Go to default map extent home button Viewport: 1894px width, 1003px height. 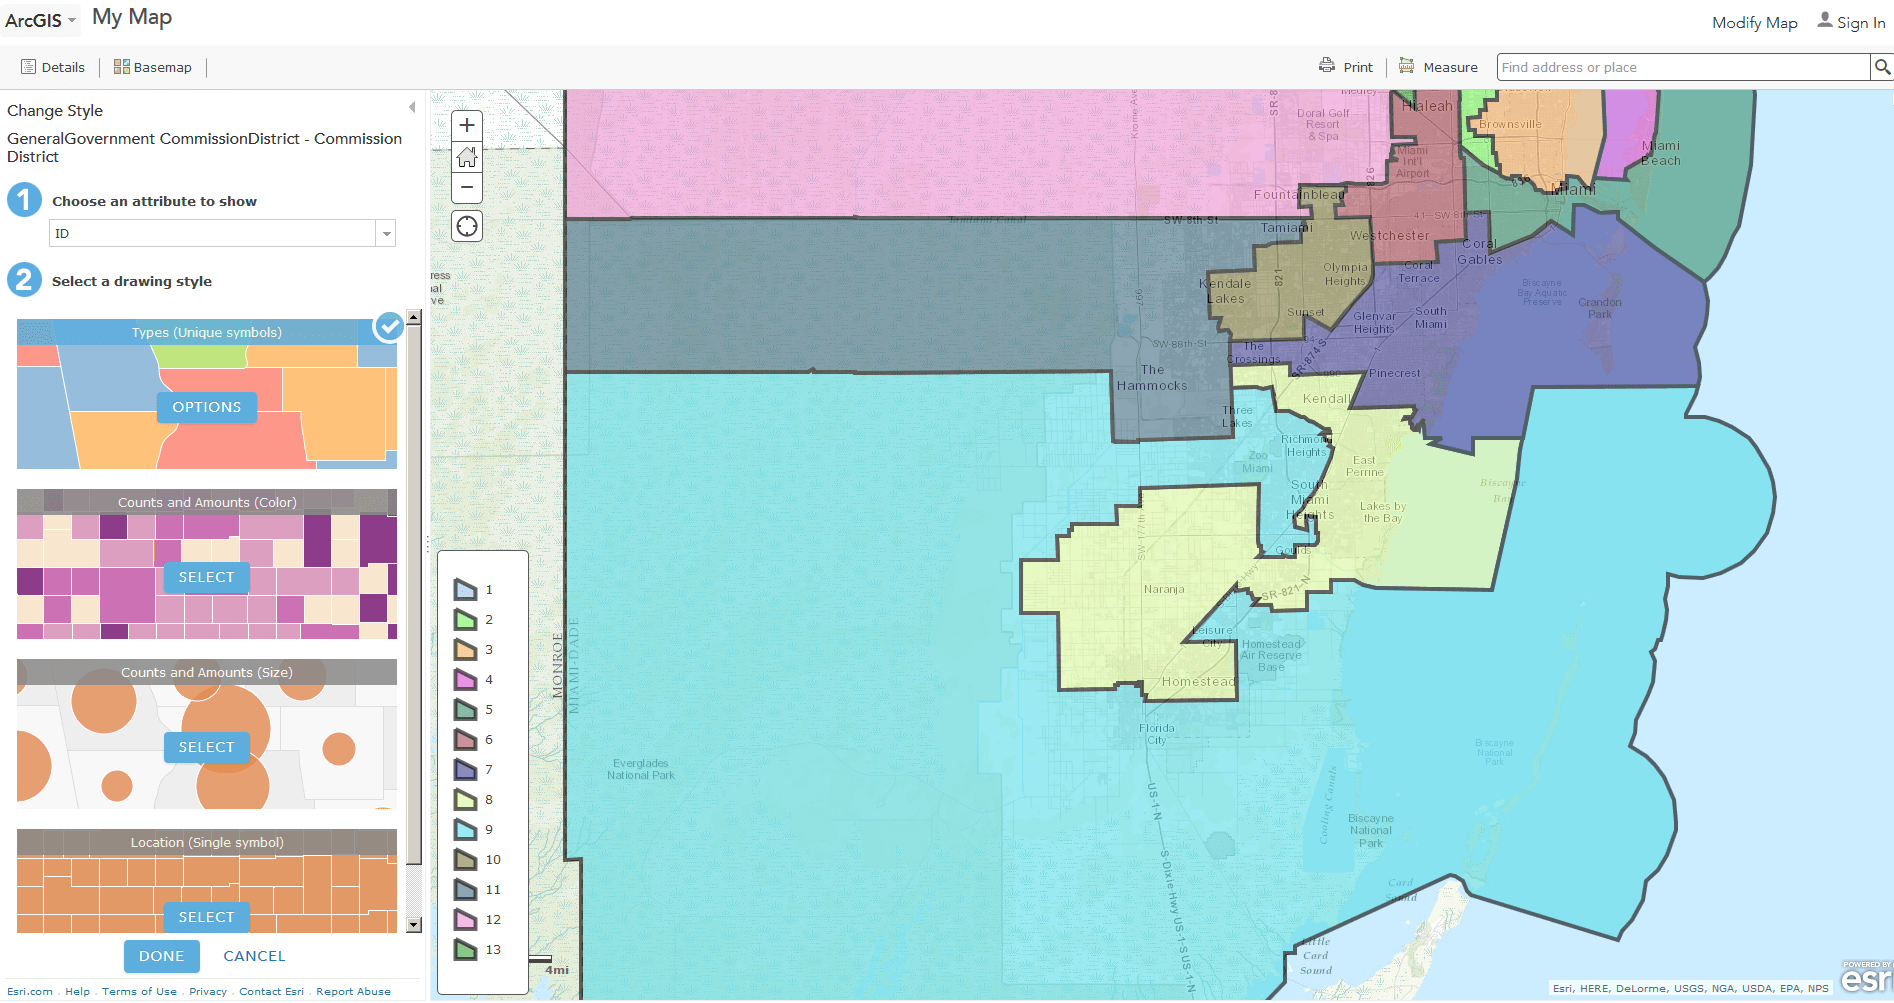point(467,157)
